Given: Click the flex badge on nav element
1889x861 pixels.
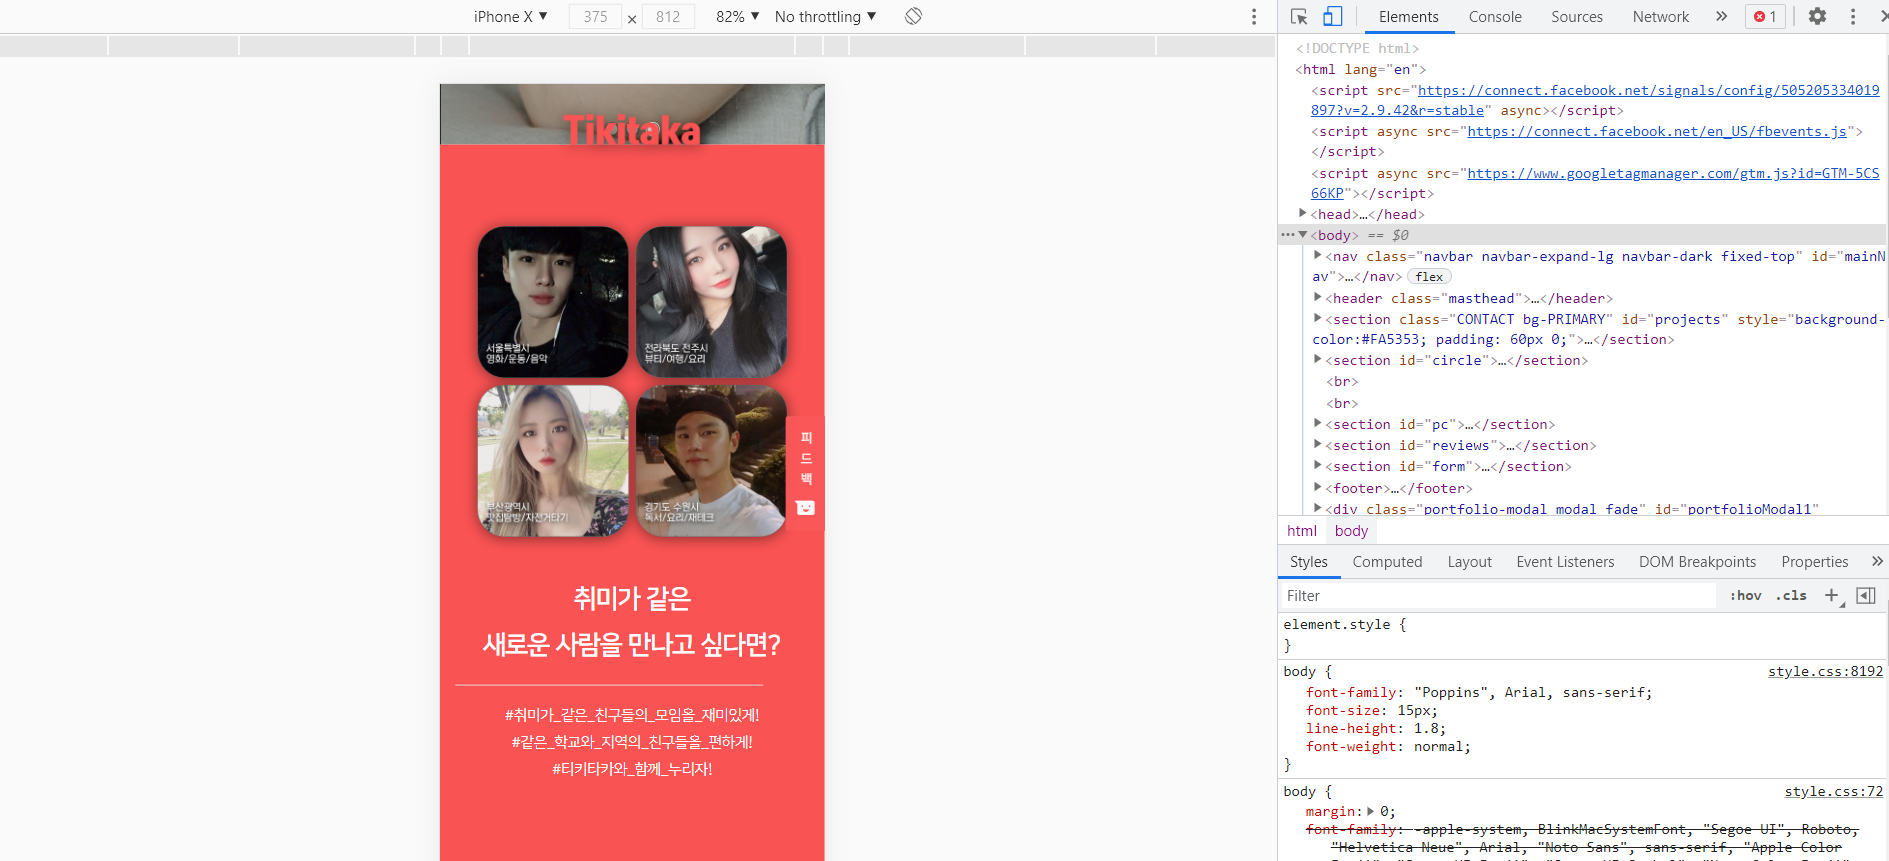Looking at the screenshot, I should (1429, 277).
